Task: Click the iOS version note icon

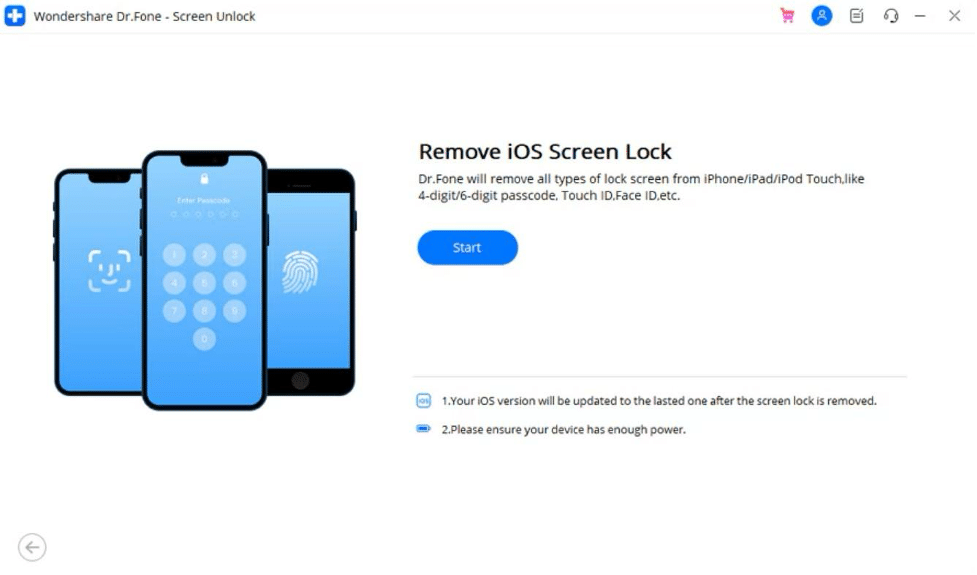Action: pyautogui.click(x=424, y=401)
